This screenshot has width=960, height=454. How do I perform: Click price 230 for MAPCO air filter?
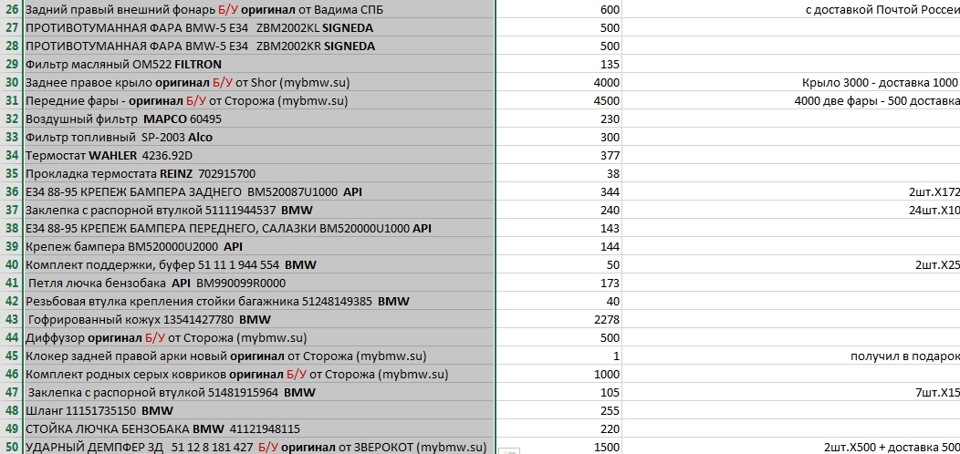coord(559,119)
